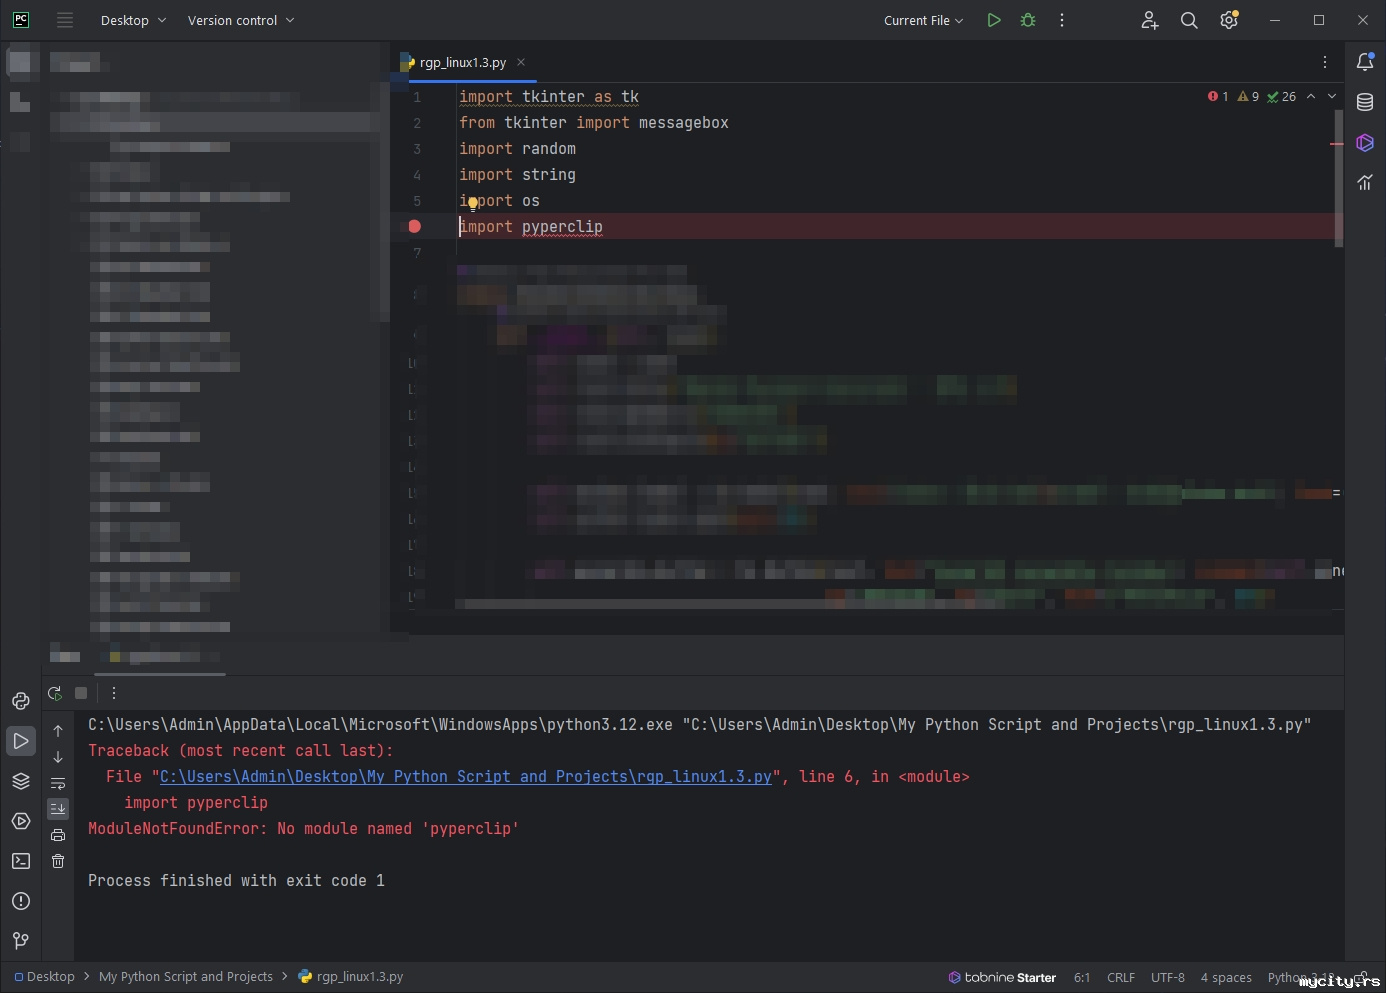
Task: Expand the Current File run configuration
Action: [923, 20]
